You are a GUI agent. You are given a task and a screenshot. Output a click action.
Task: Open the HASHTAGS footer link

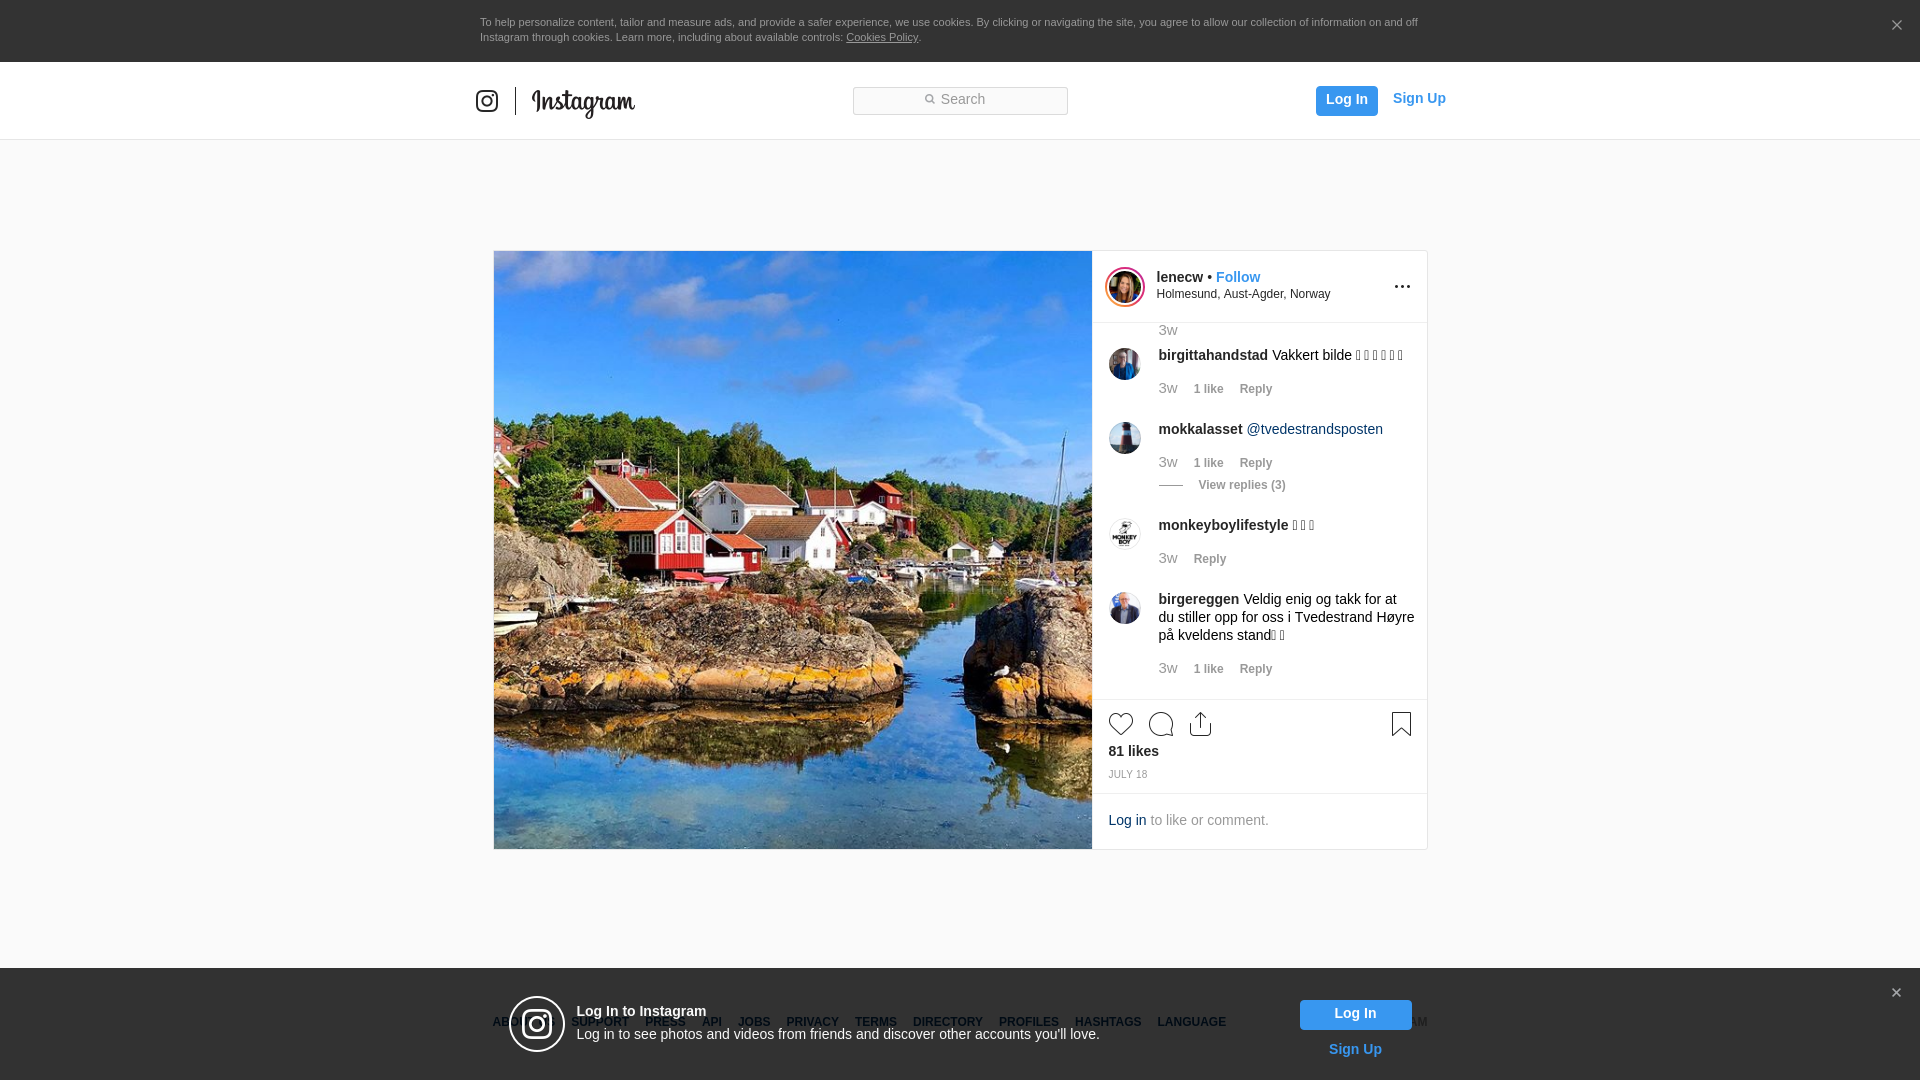tap(1107, 1022)
